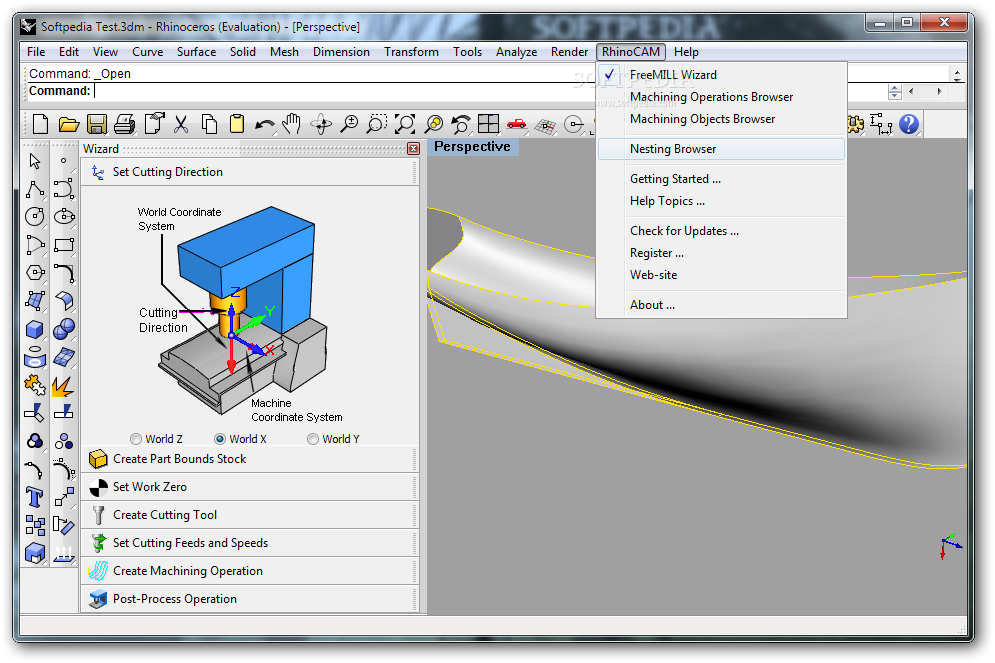Image resolution: width=995 pixels, height=663 pixels.
Task: Choose Machining Objects Browser menu entry
Action: 722,119
